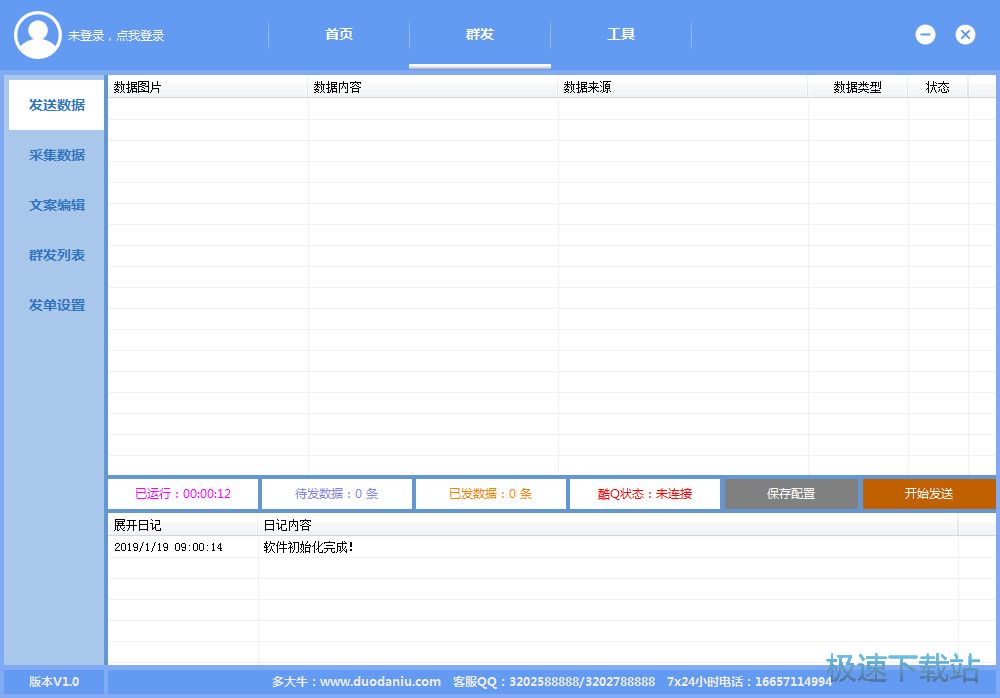Click the 酷Q状态 未连接 indicator
Viewport: 1000px width, 698px height.
point(645,494)
